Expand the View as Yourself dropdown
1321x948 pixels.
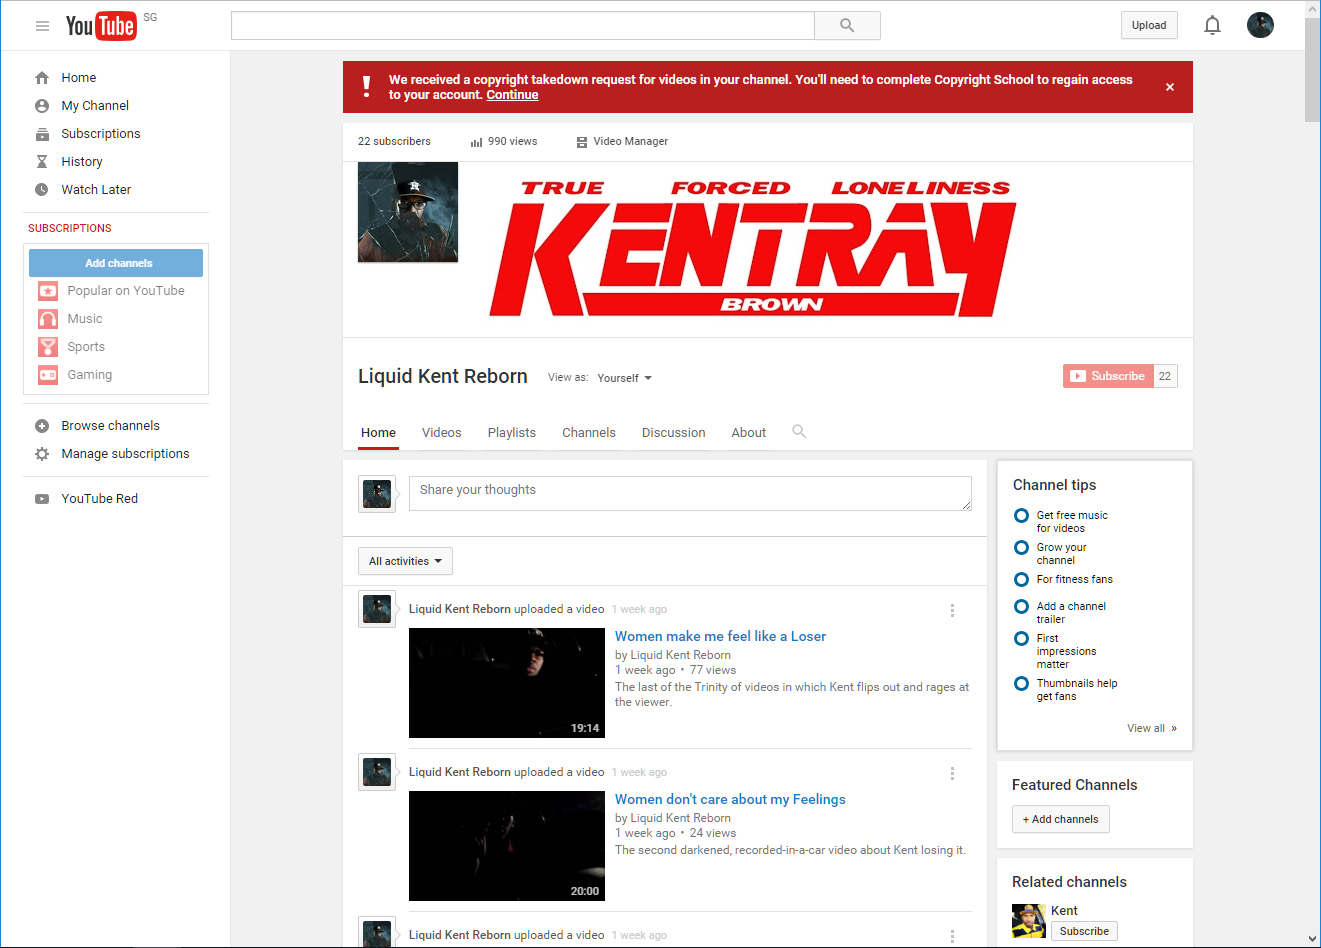624,378
